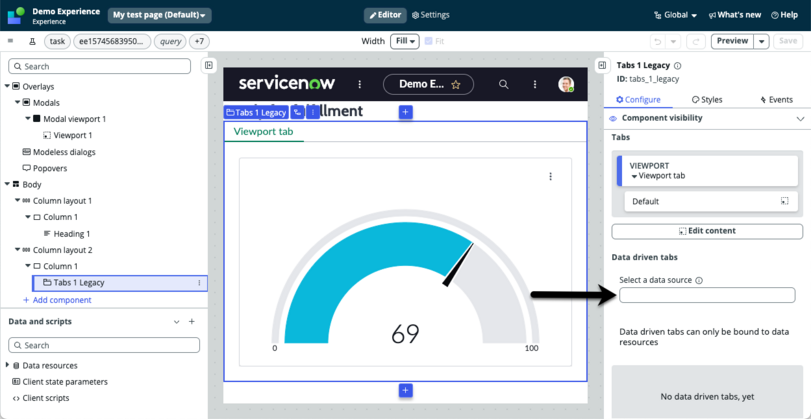Image resolution: width=811 pixels, height=419 pixels.
Task: Collapse the Viewport tab entry arrow
Action: [x=635, y=176]
